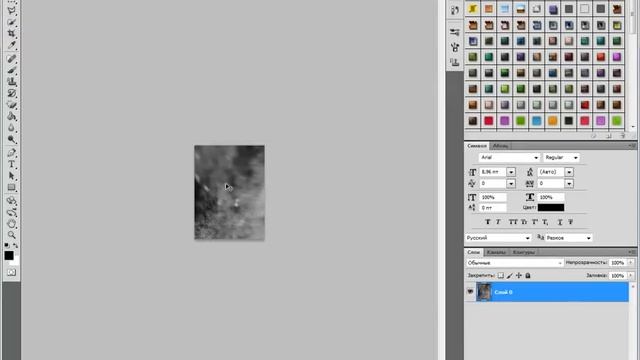
Task: Click the vertical scale 100% field
Action: tap(493, 197)
